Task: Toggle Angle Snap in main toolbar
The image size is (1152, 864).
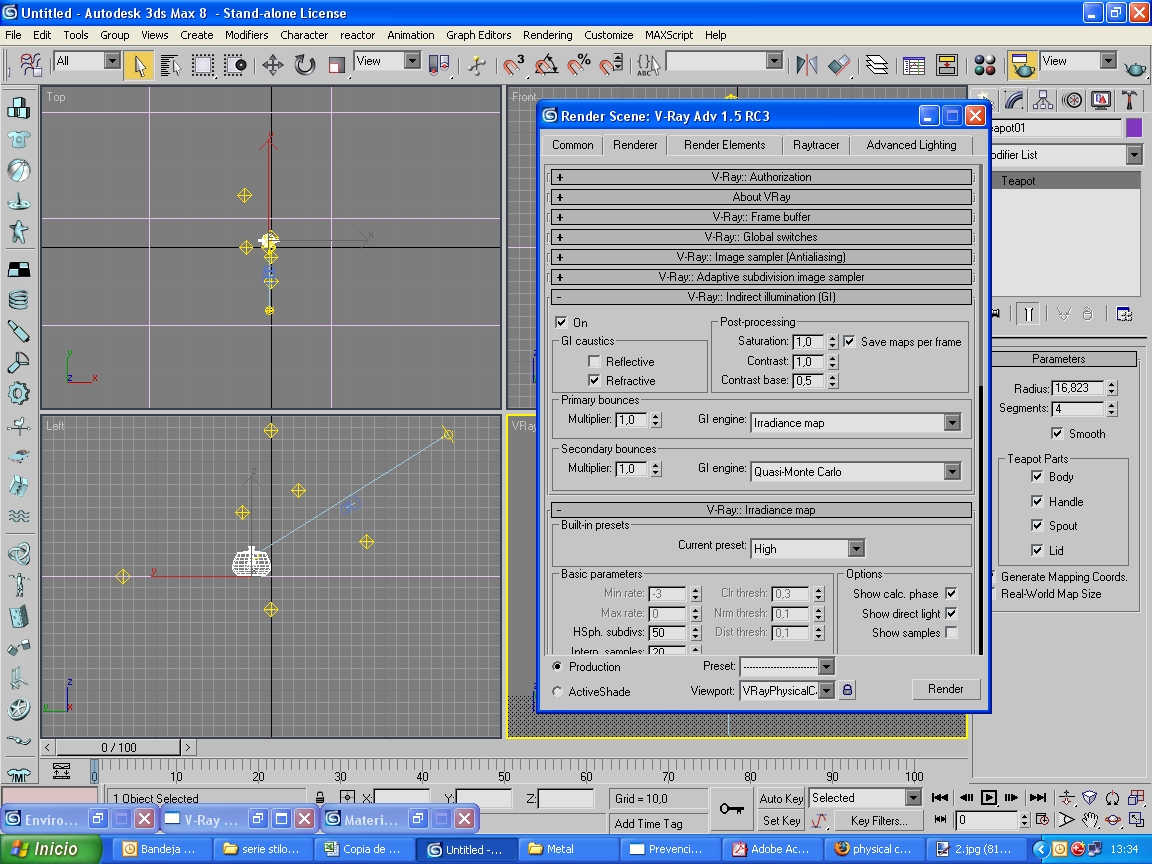Action: (x=546, y=65)
